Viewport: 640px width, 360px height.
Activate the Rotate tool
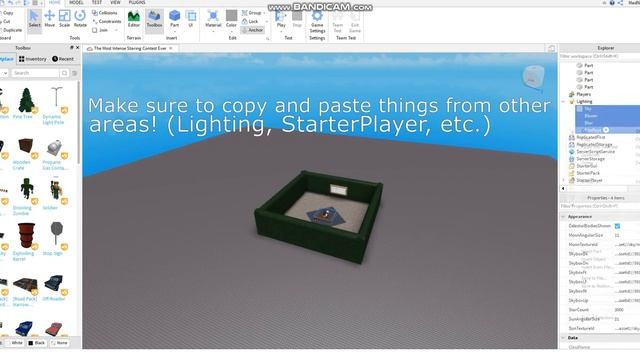click(x=80, y=19)
